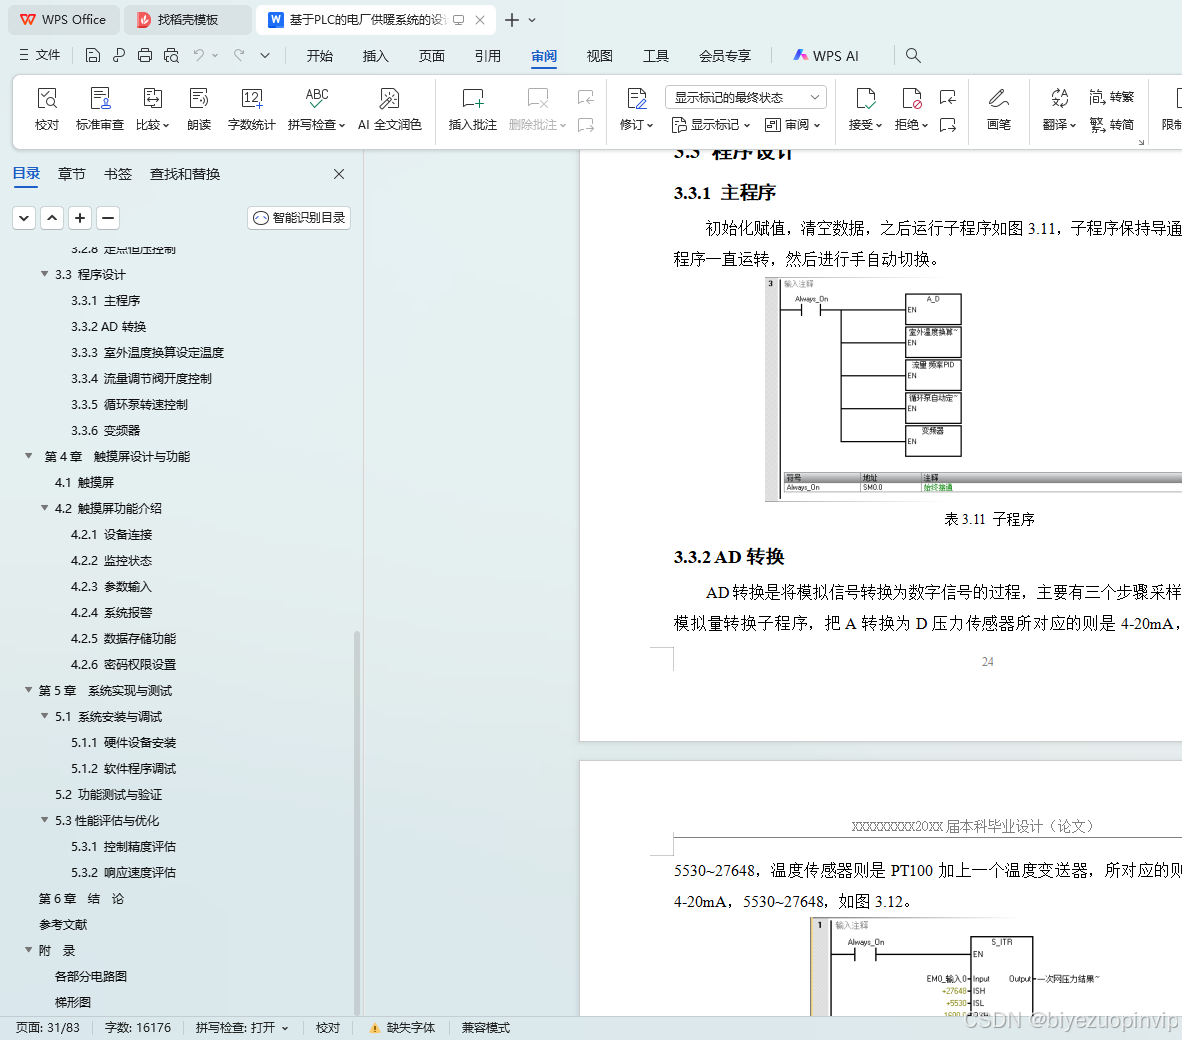Convert text with 转繁 button
Image resolution: width=1182 pixels, height=1040 pixels.
click(x=1112, y=96)
